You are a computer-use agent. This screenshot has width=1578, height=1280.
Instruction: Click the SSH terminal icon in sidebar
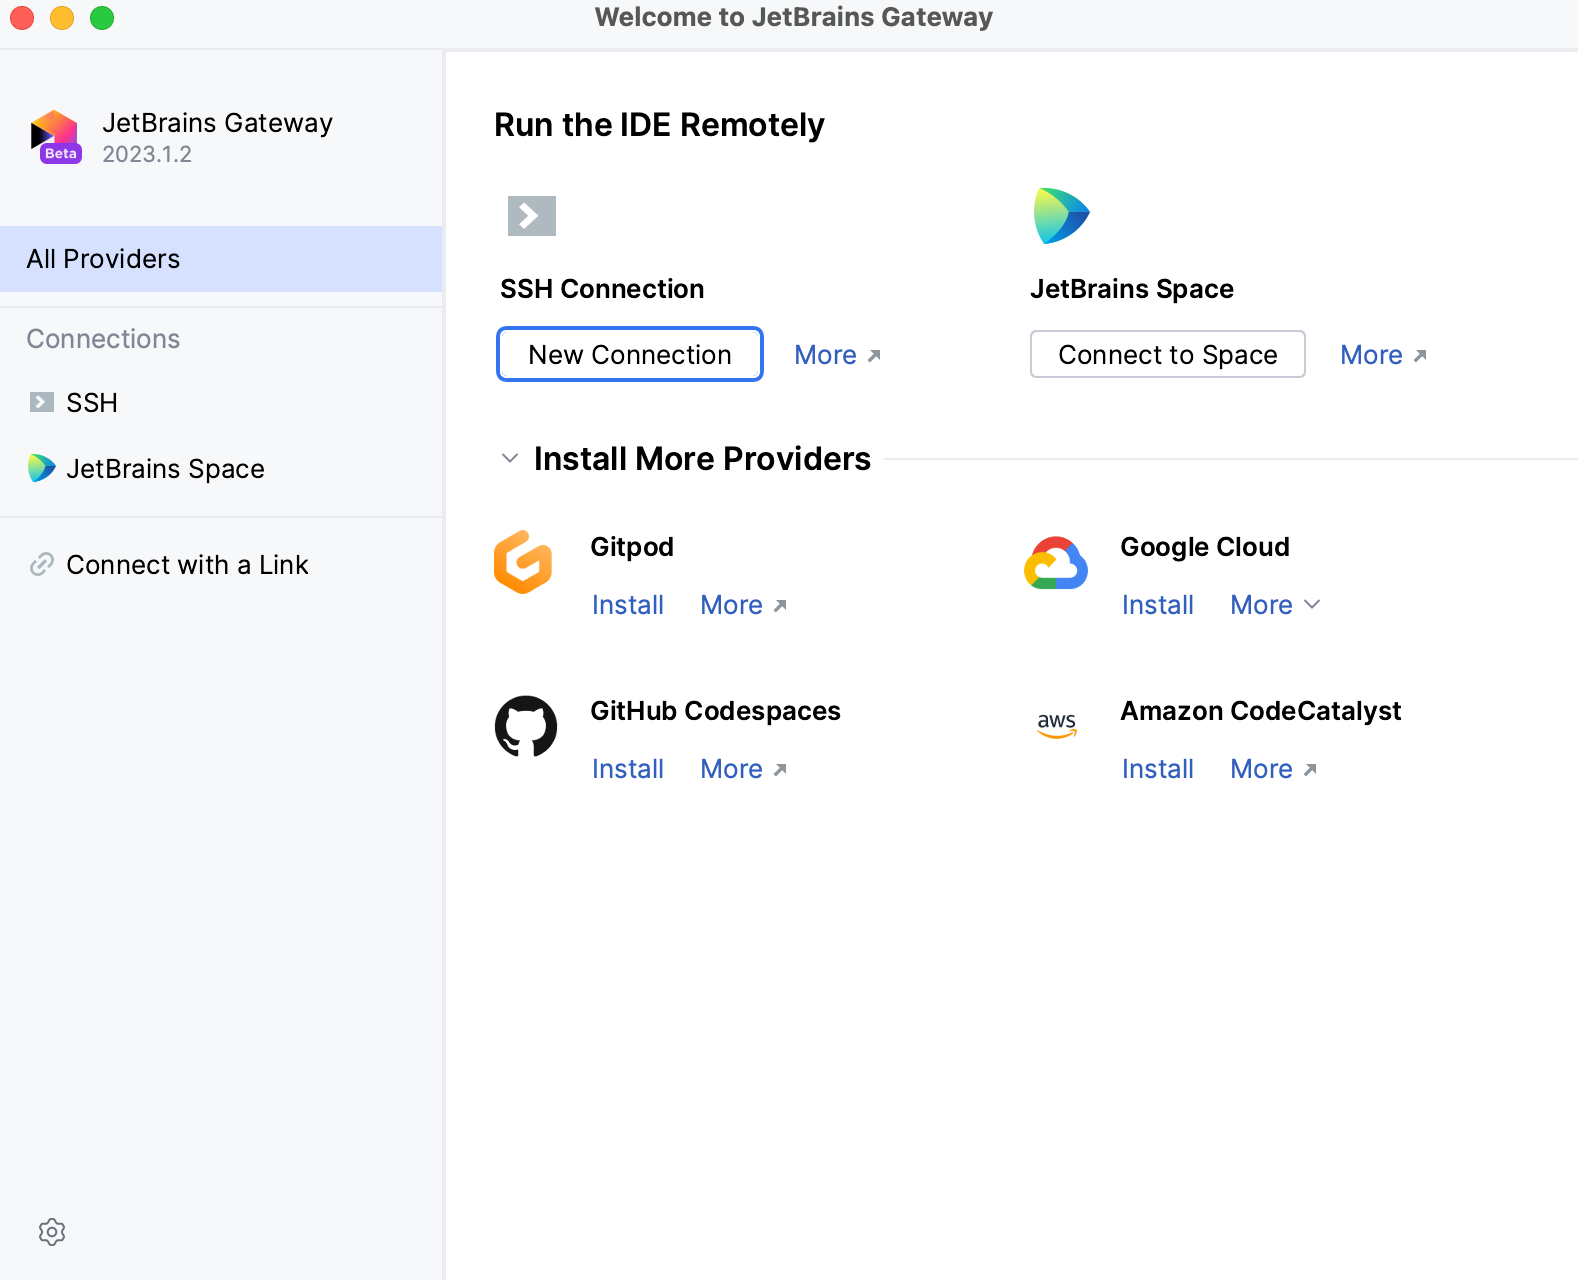42,402
